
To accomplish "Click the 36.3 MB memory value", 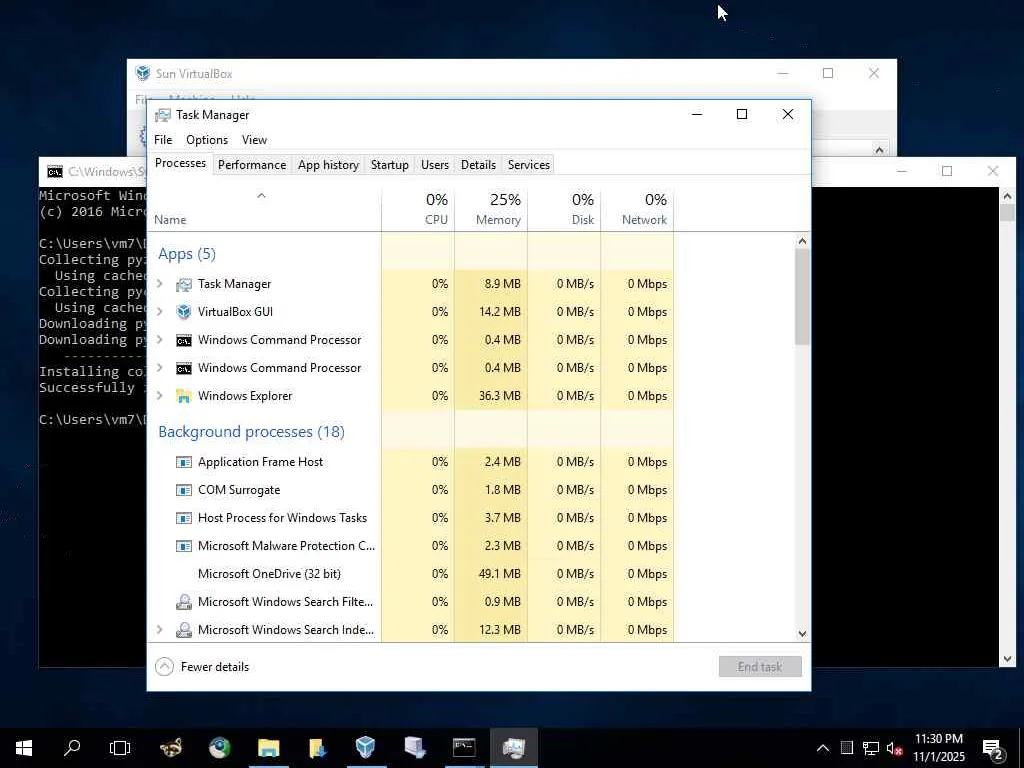I will pyautogui.click(x=500, y=396).
